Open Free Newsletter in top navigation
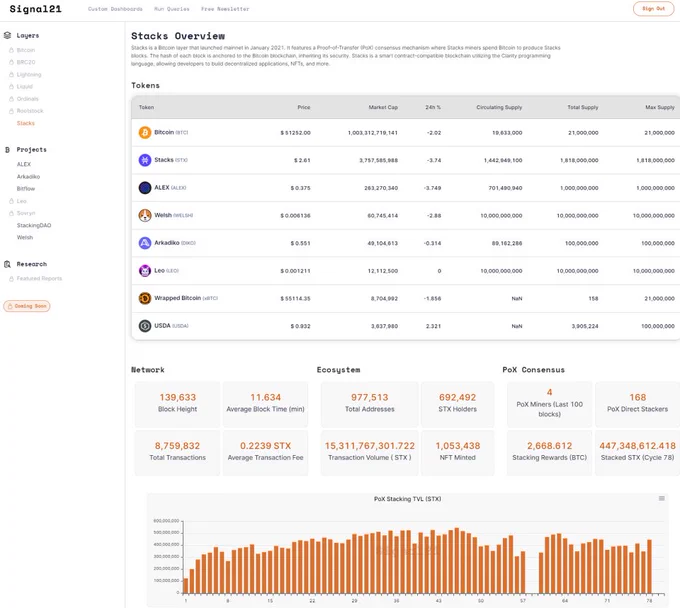The width and height of the screenshot is (680, 608). [225, 9]
